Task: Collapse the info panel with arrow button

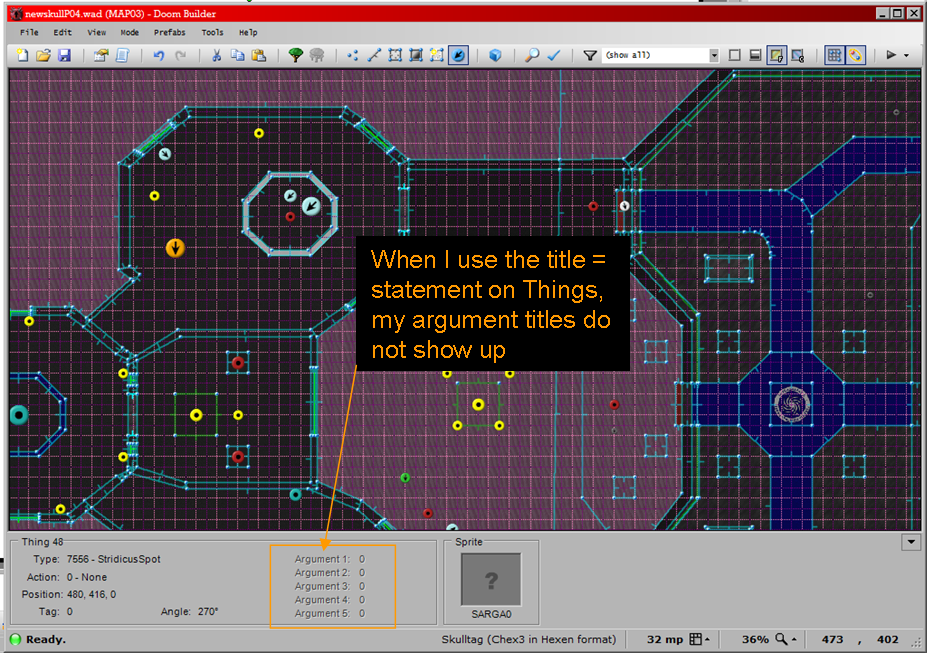Action: point(910,542)
